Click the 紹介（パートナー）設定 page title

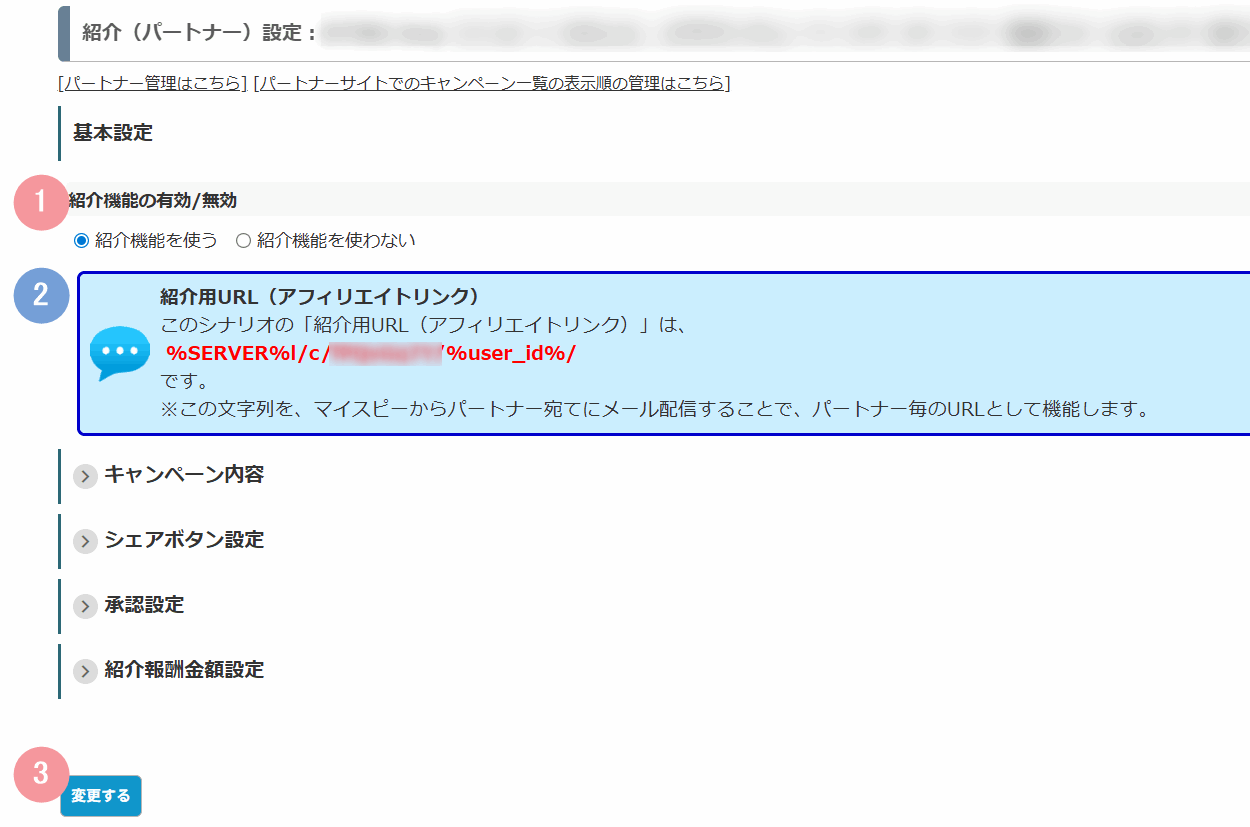(x=198, y=33)
